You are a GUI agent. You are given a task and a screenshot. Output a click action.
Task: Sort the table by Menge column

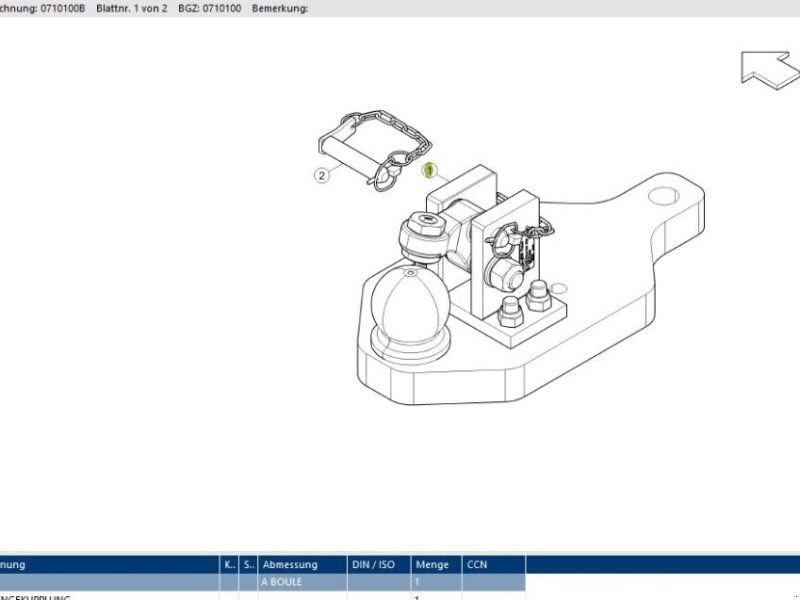[x=434, y=565]
